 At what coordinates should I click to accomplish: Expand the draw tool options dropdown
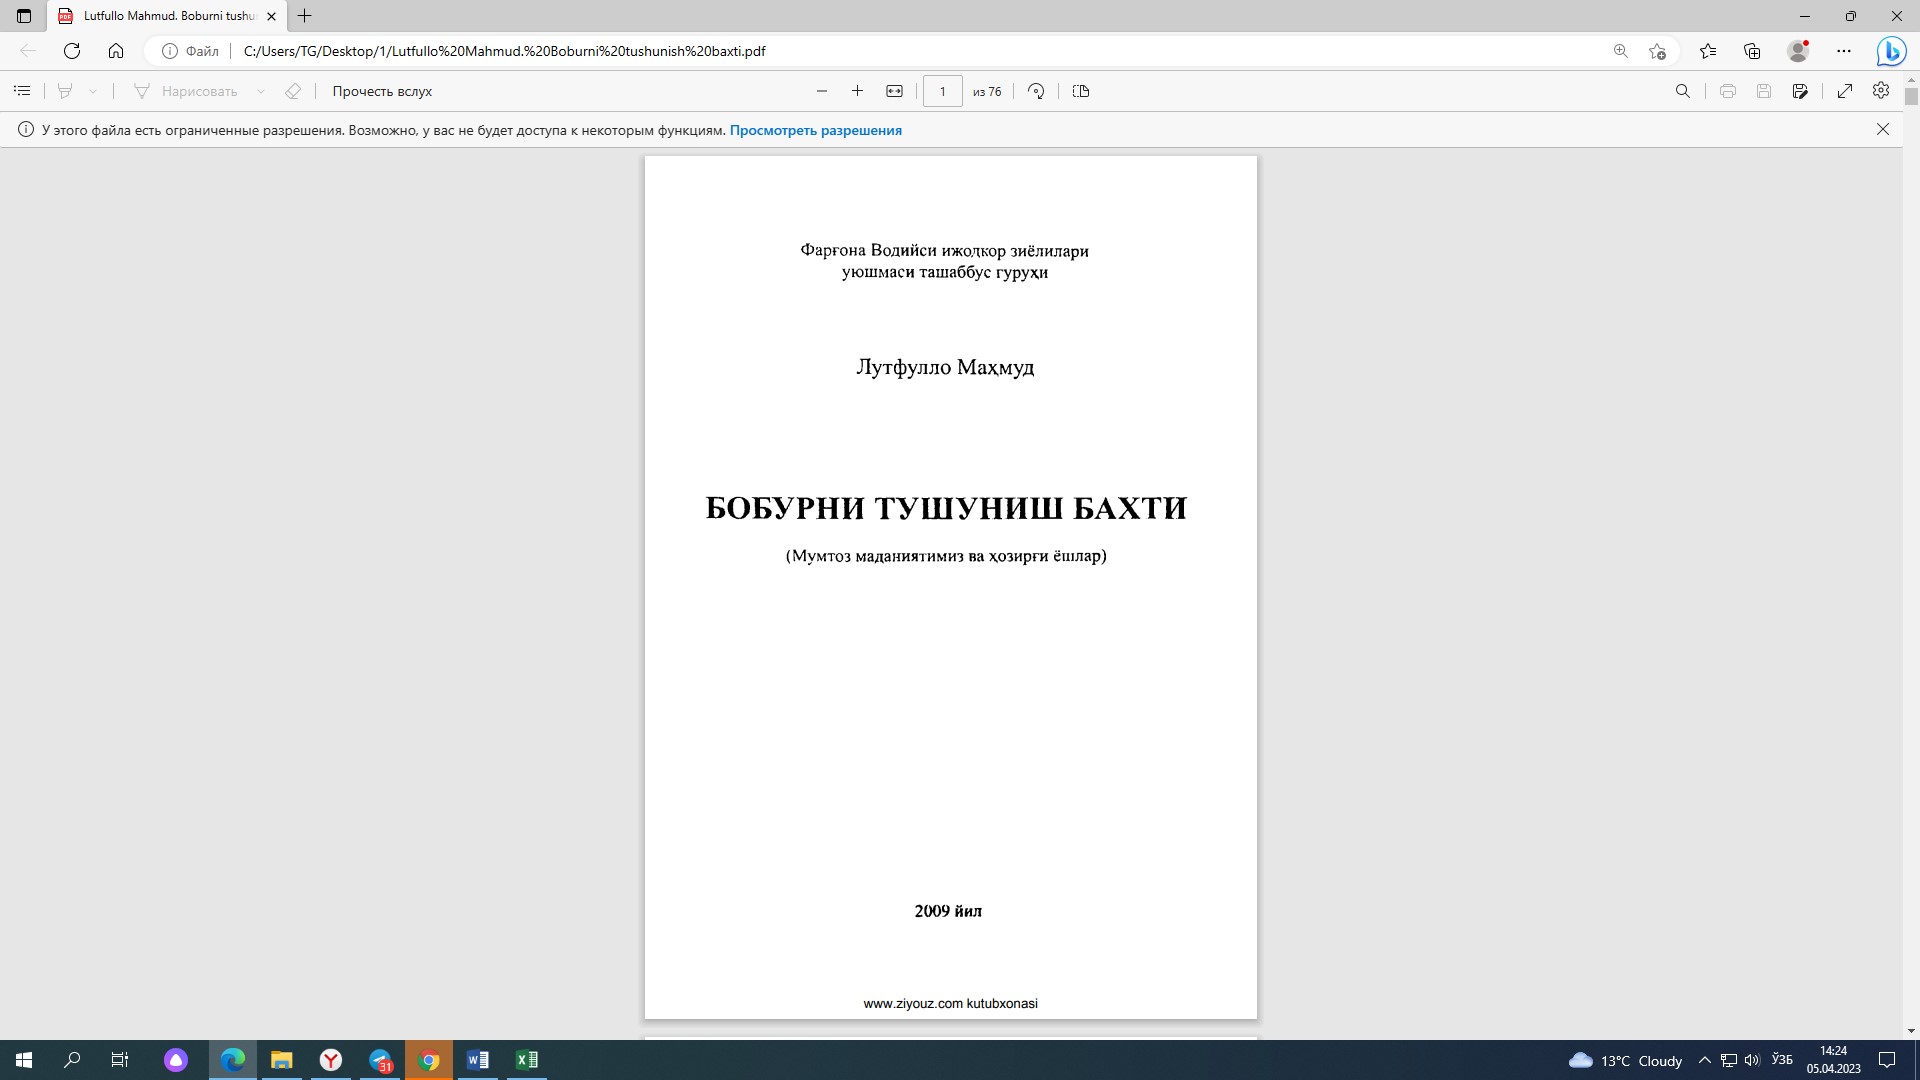[261, 91]
